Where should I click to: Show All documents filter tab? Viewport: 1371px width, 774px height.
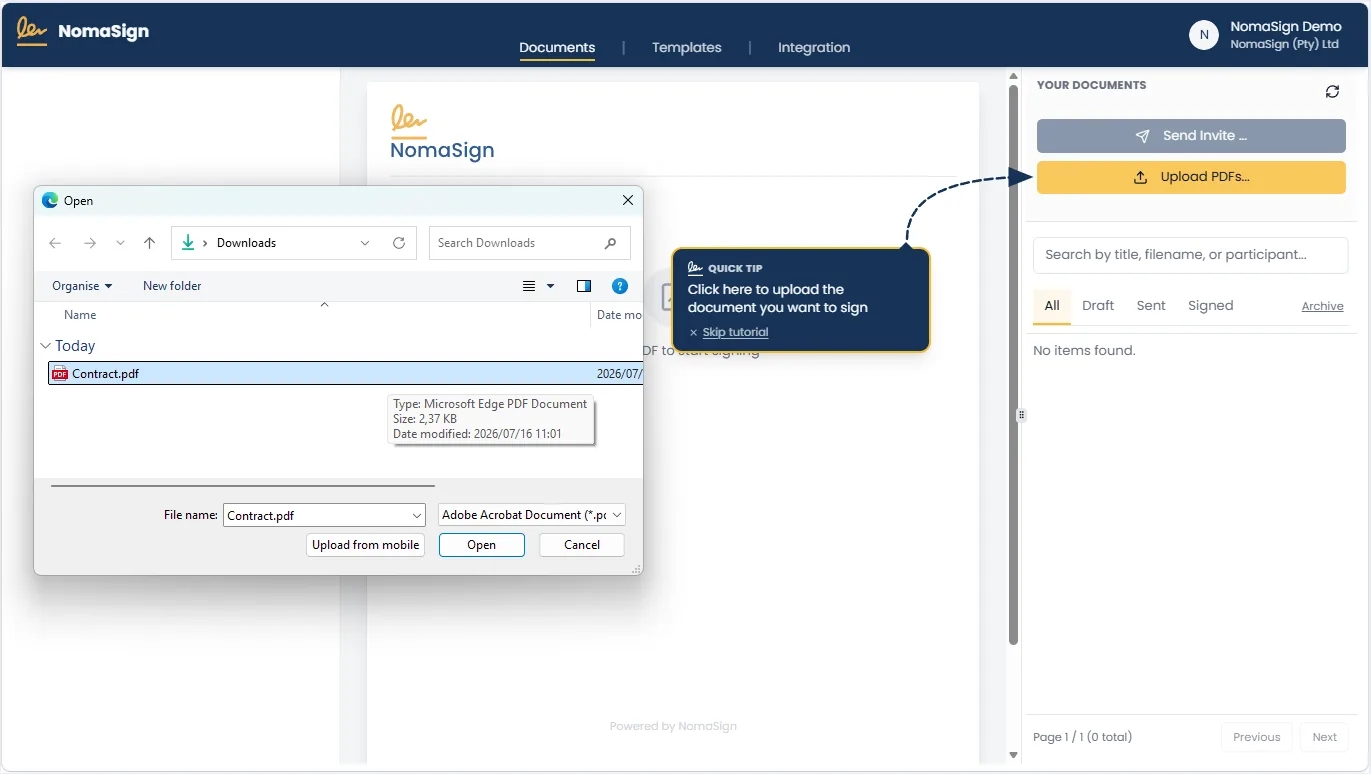point(1052,306)
